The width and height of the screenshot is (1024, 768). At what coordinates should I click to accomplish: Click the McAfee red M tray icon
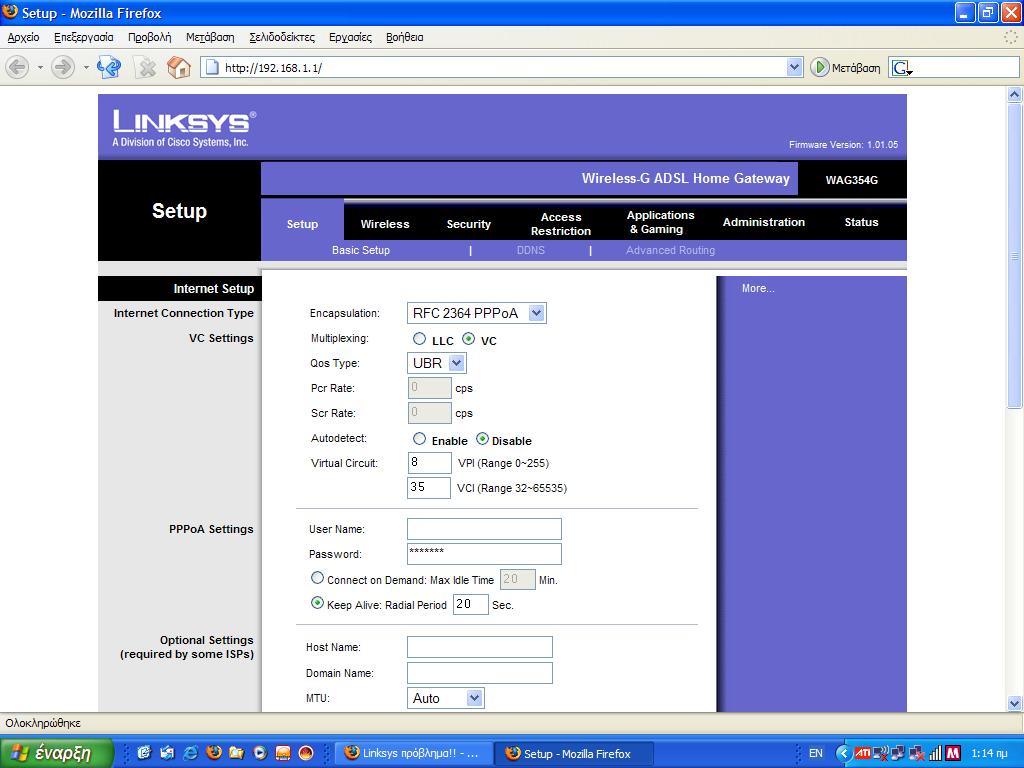953,753
